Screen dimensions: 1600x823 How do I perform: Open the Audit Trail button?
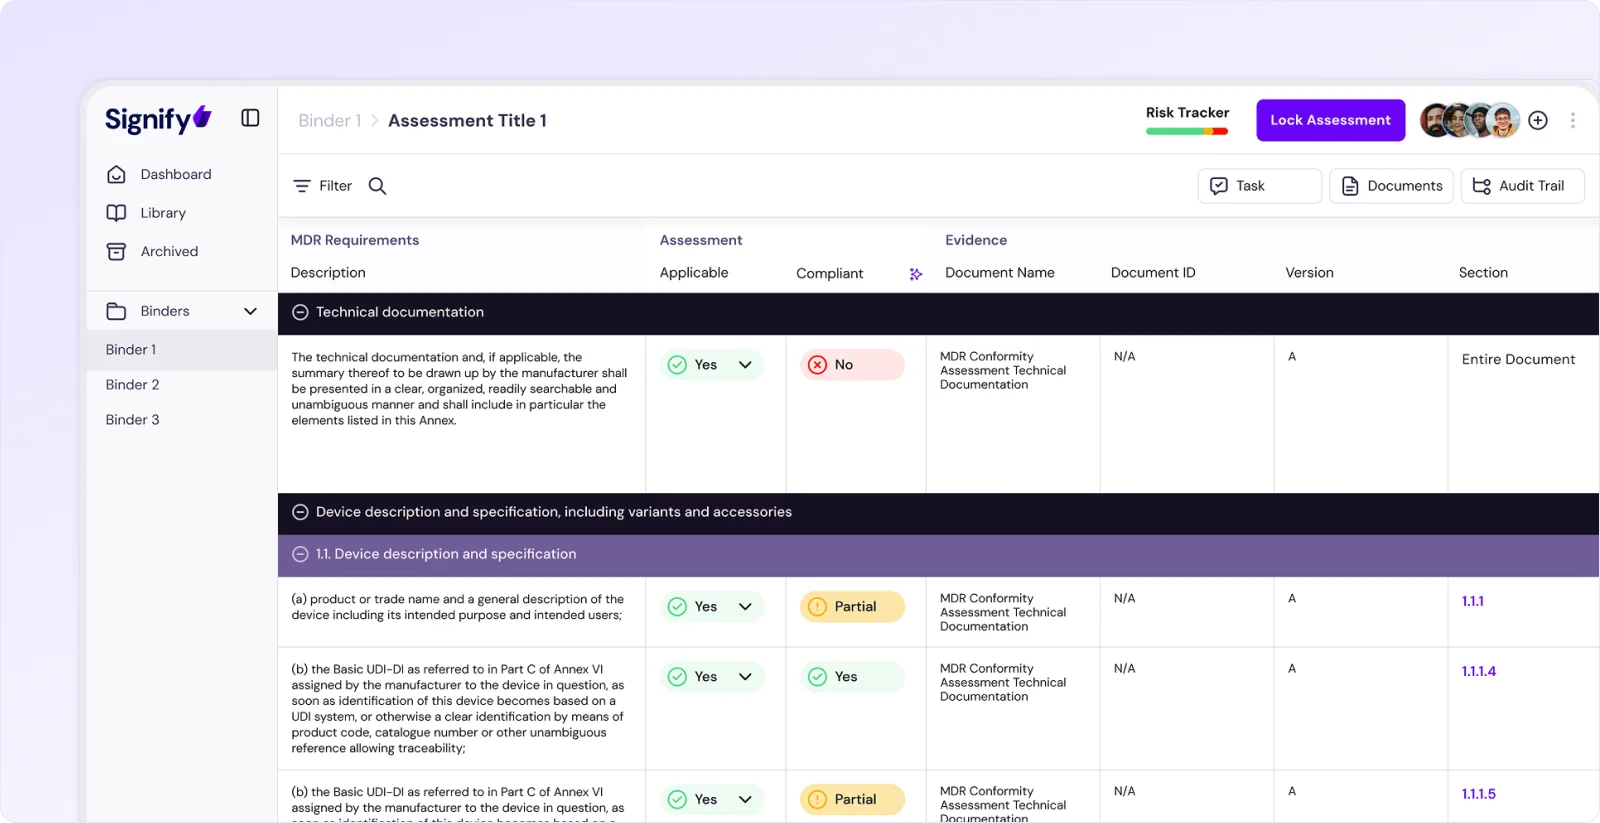(1522, 186)
